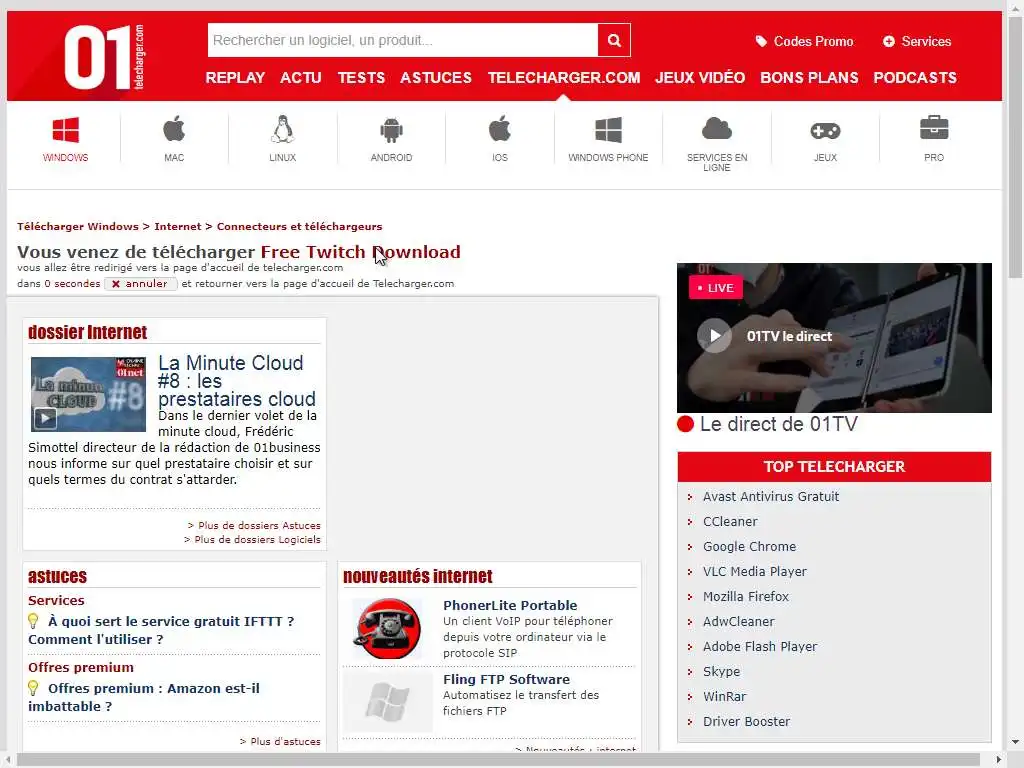The image size is (1024, 768).
Task: Click the lightbulb icon beside Offres premium tip
Action: pyautogui.click(x=33, y=688)
